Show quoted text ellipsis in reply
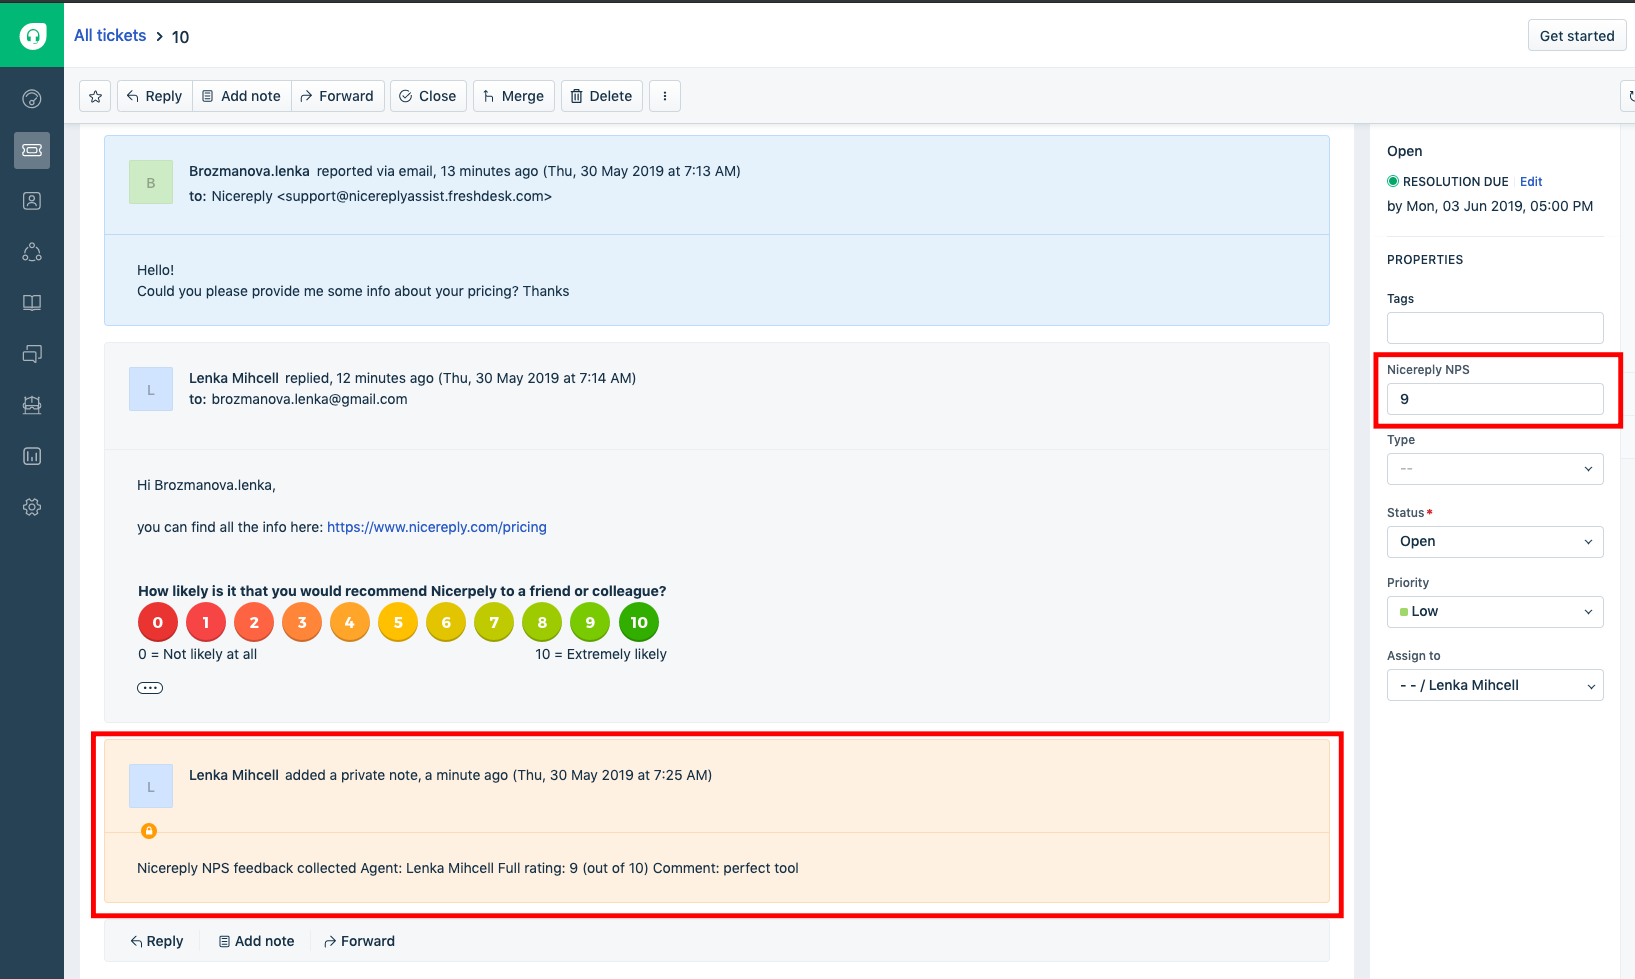This screenshot has height=979, width=1635. (150, 688)
